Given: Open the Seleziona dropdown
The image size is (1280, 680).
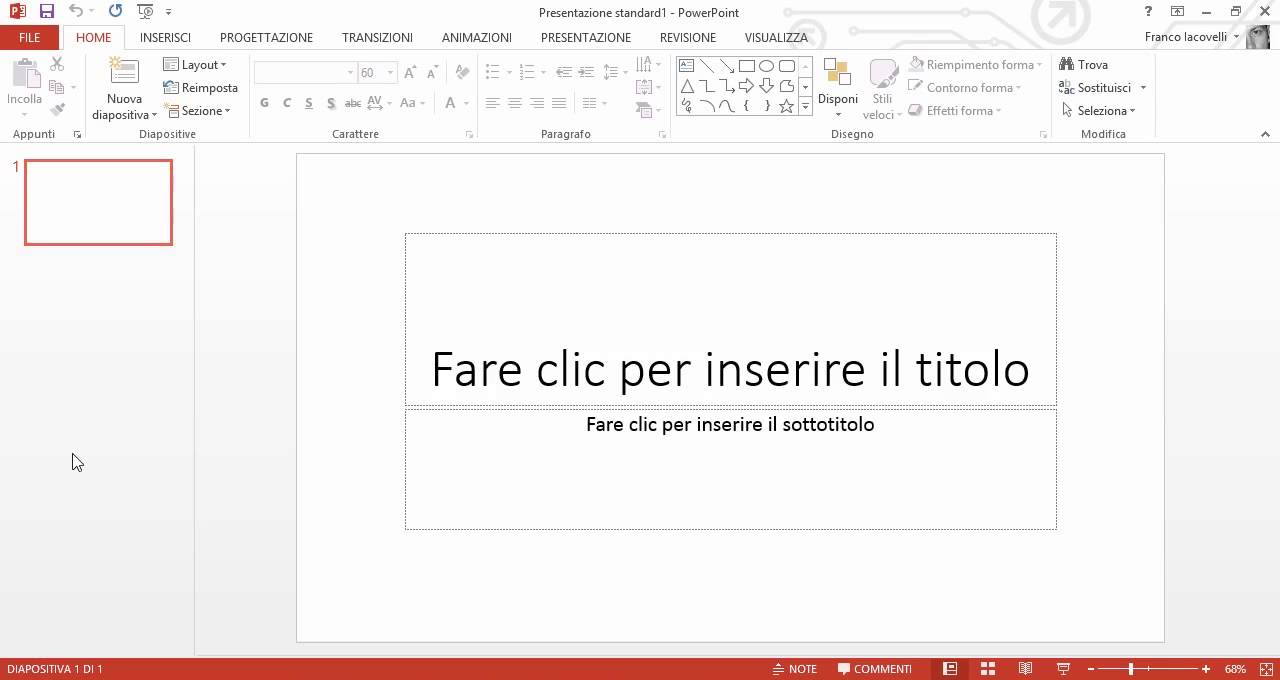Looking at the screenshot, I should 1098,111.
